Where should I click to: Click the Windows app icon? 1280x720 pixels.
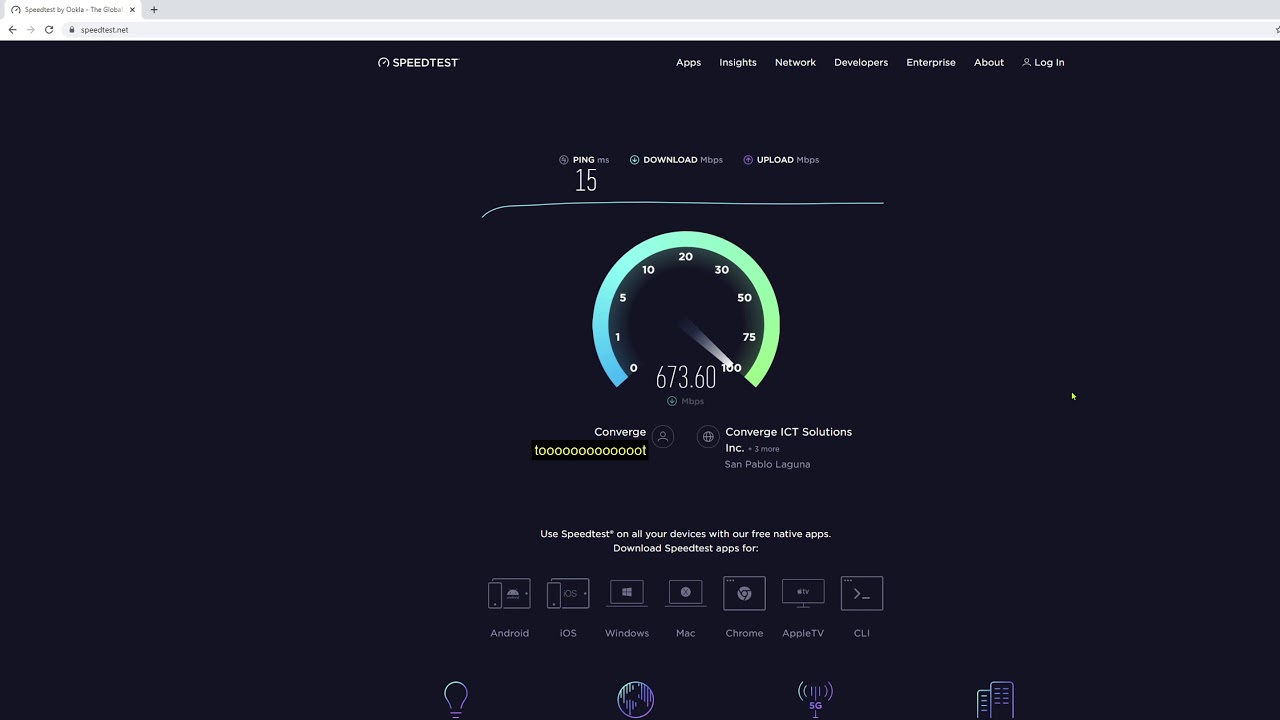pos(627,593)
